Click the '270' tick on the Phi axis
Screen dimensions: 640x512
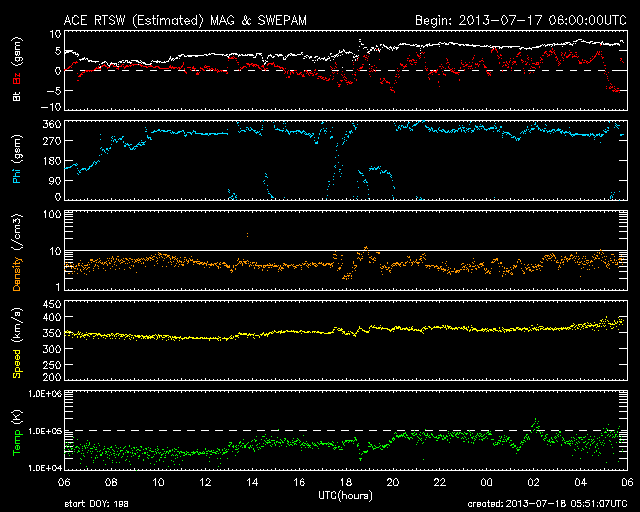[52, 141]
